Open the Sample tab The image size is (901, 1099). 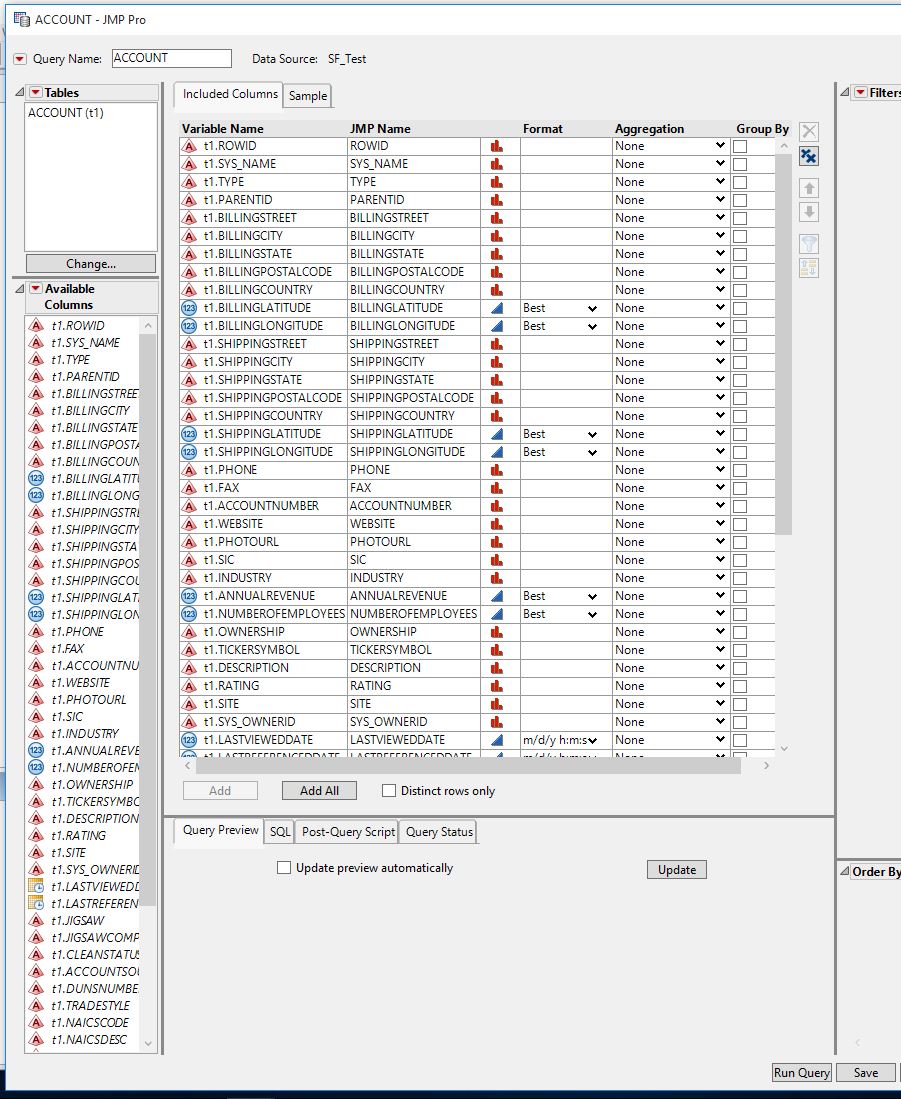point(308,96)
